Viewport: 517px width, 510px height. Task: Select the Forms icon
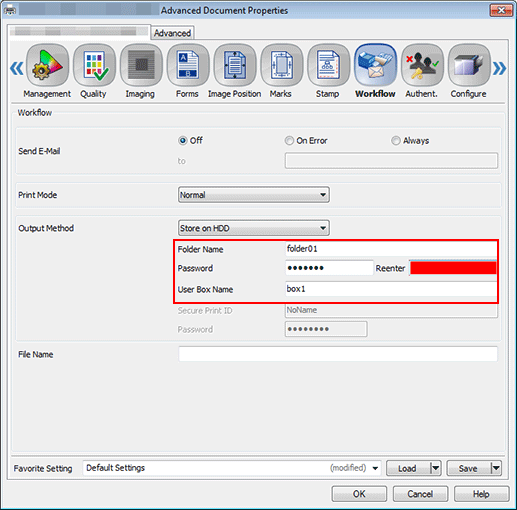[188, 65]
